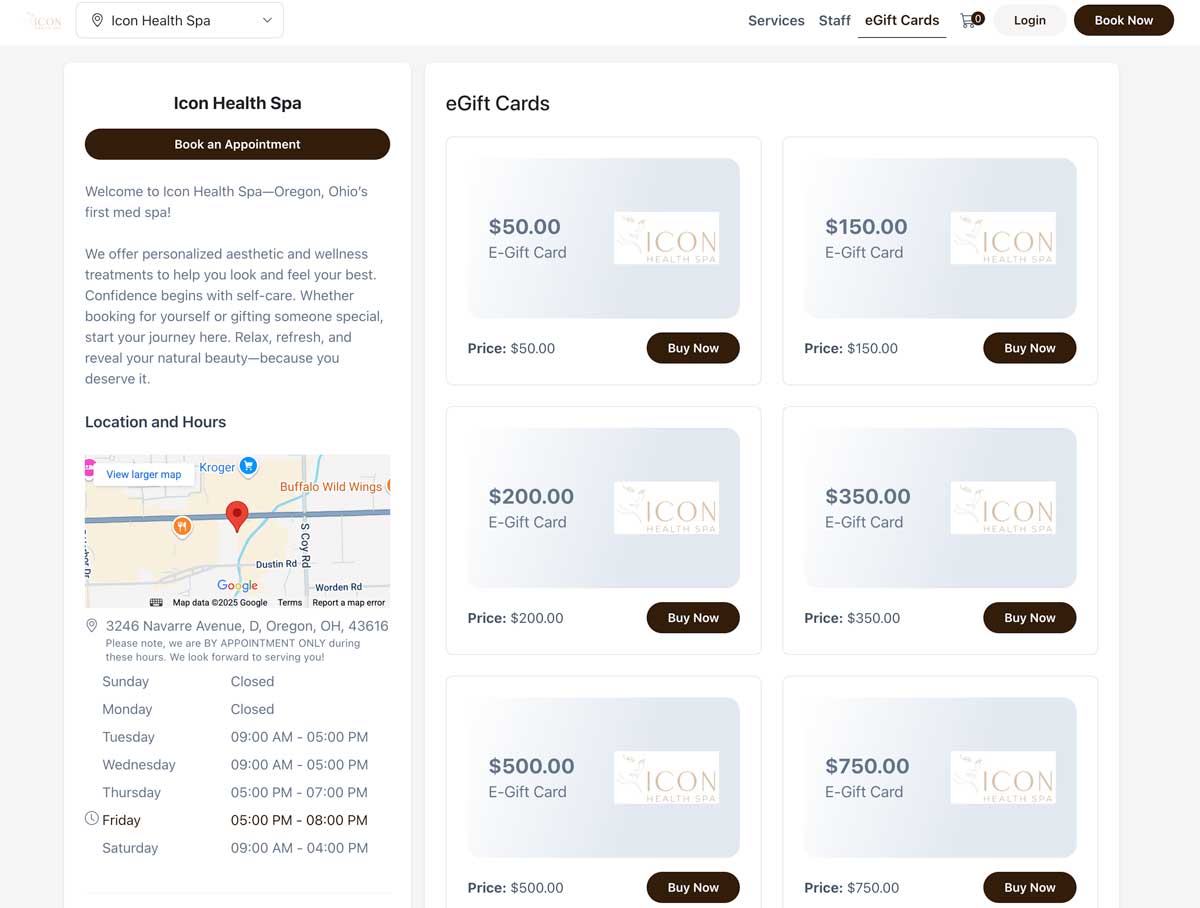This screenshot has width=1200, height=908.
Task: Click Report a map error link
Action: pyautogui.click(x=348, y=602)
